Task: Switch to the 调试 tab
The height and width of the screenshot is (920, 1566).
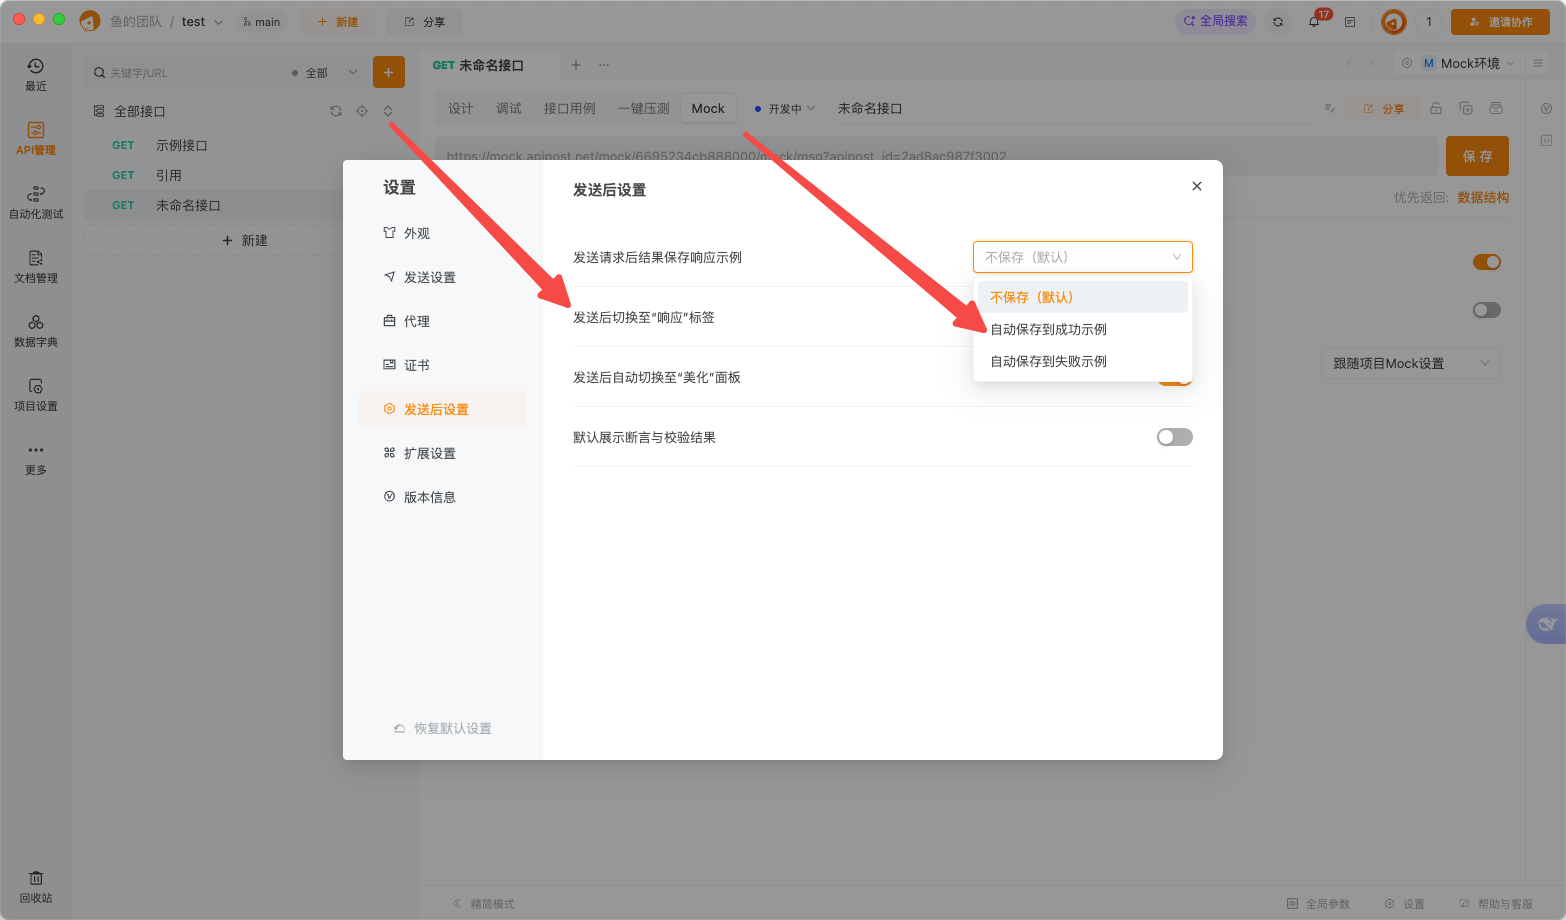Action: coord(509,108)
